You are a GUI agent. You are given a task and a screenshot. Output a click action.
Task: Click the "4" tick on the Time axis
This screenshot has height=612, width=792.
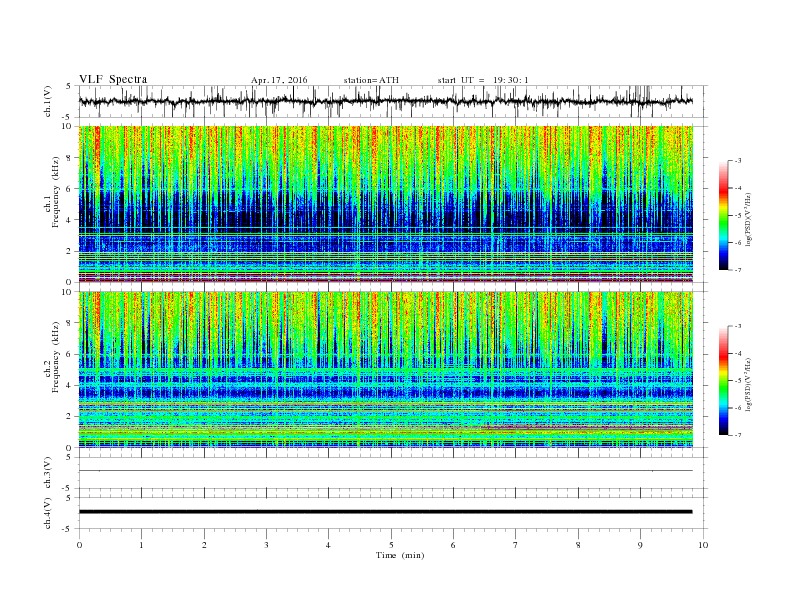328,545
